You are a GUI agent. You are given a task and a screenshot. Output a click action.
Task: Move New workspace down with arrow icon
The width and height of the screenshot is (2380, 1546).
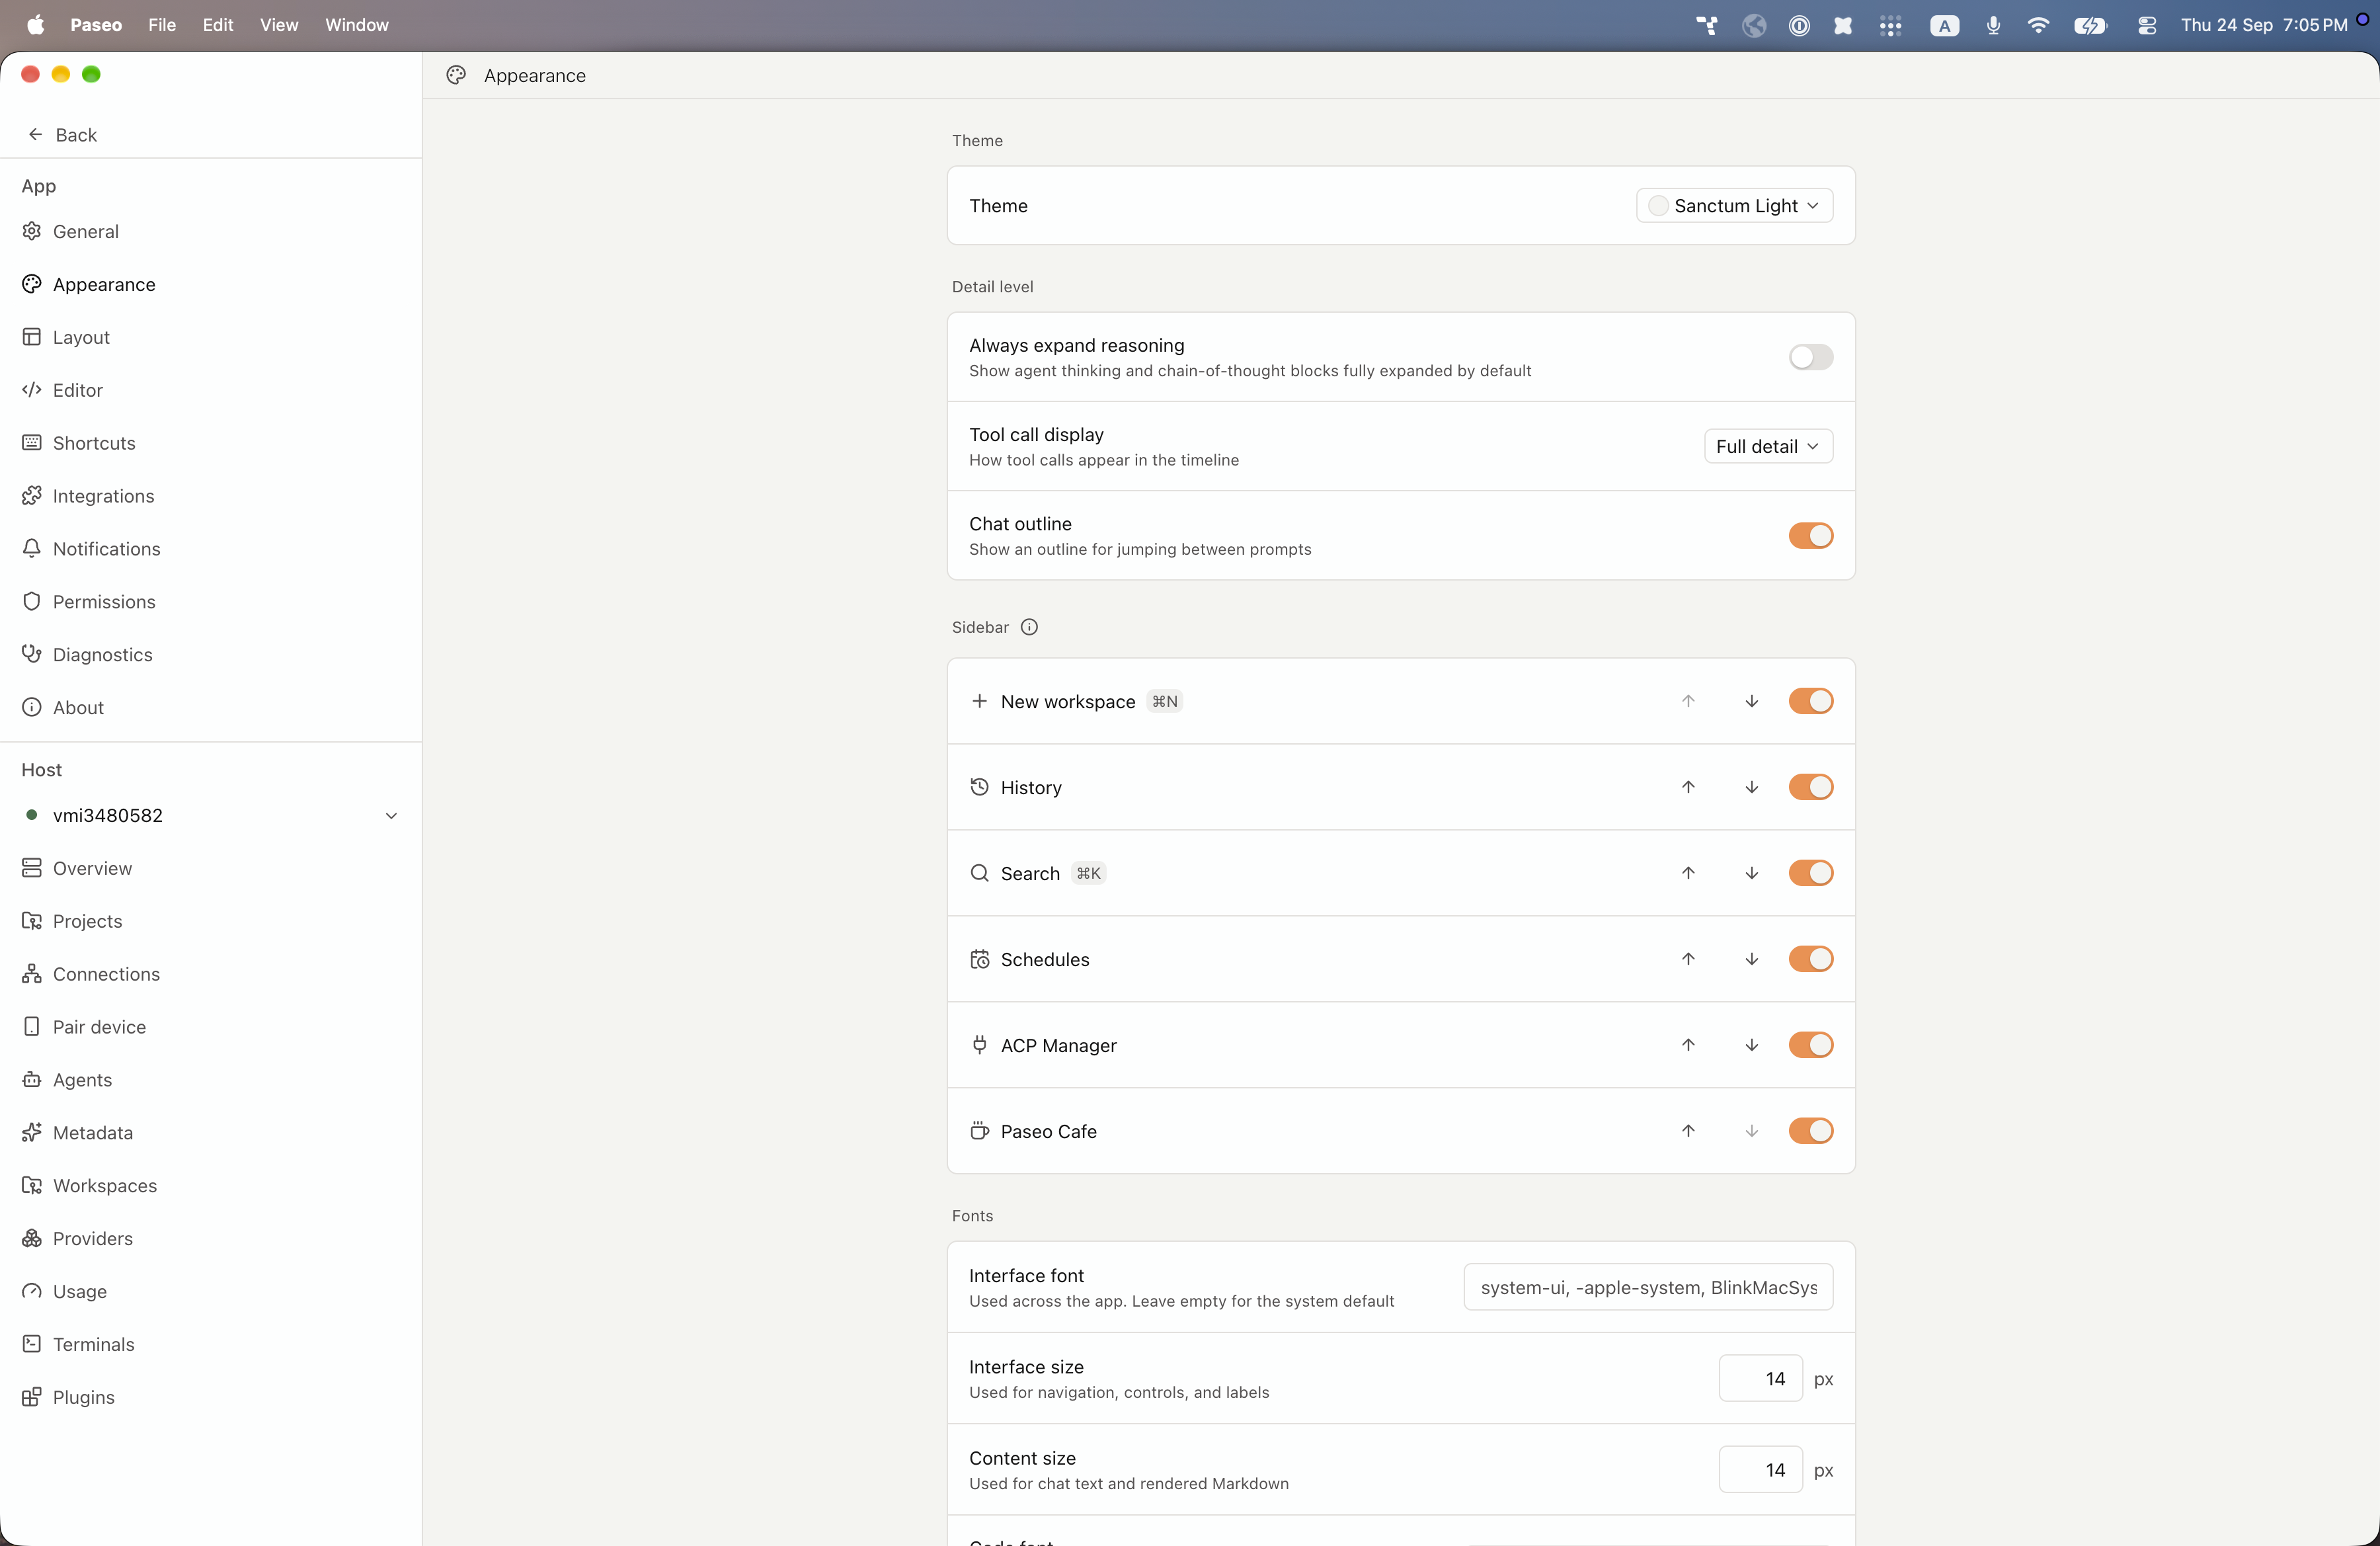[x=1751, y=701]
